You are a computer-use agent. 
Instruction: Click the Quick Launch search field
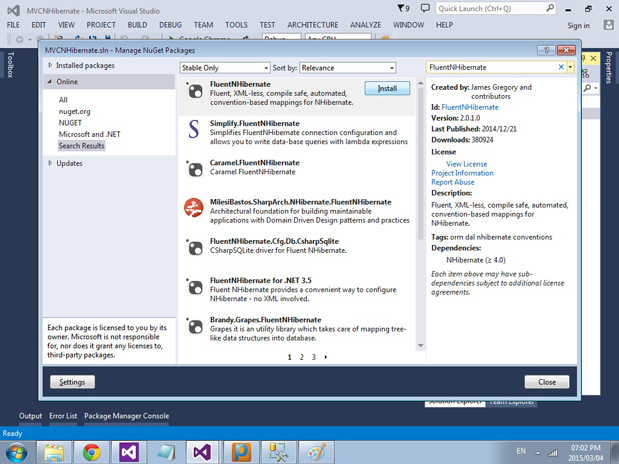pos(490,8)
